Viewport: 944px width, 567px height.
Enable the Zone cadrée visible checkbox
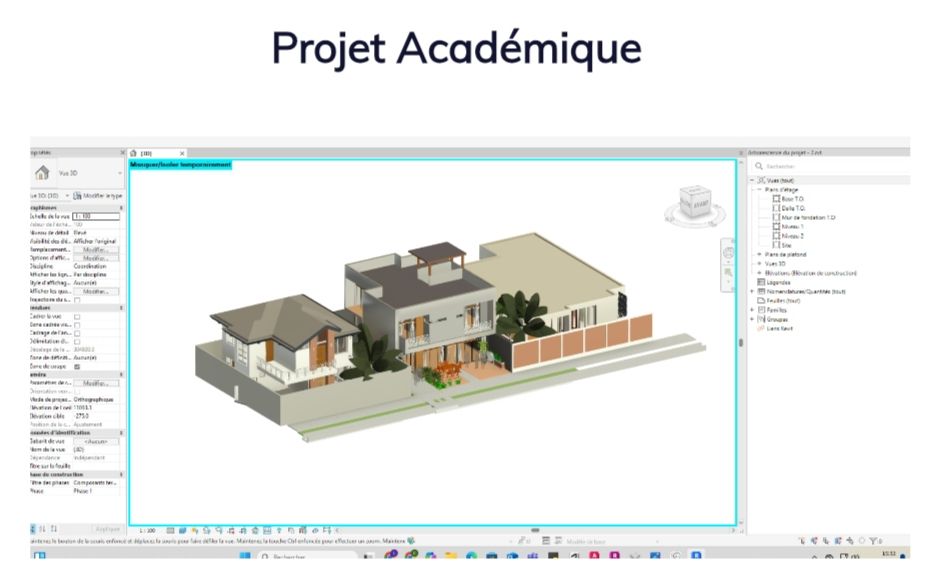[77, 325]
